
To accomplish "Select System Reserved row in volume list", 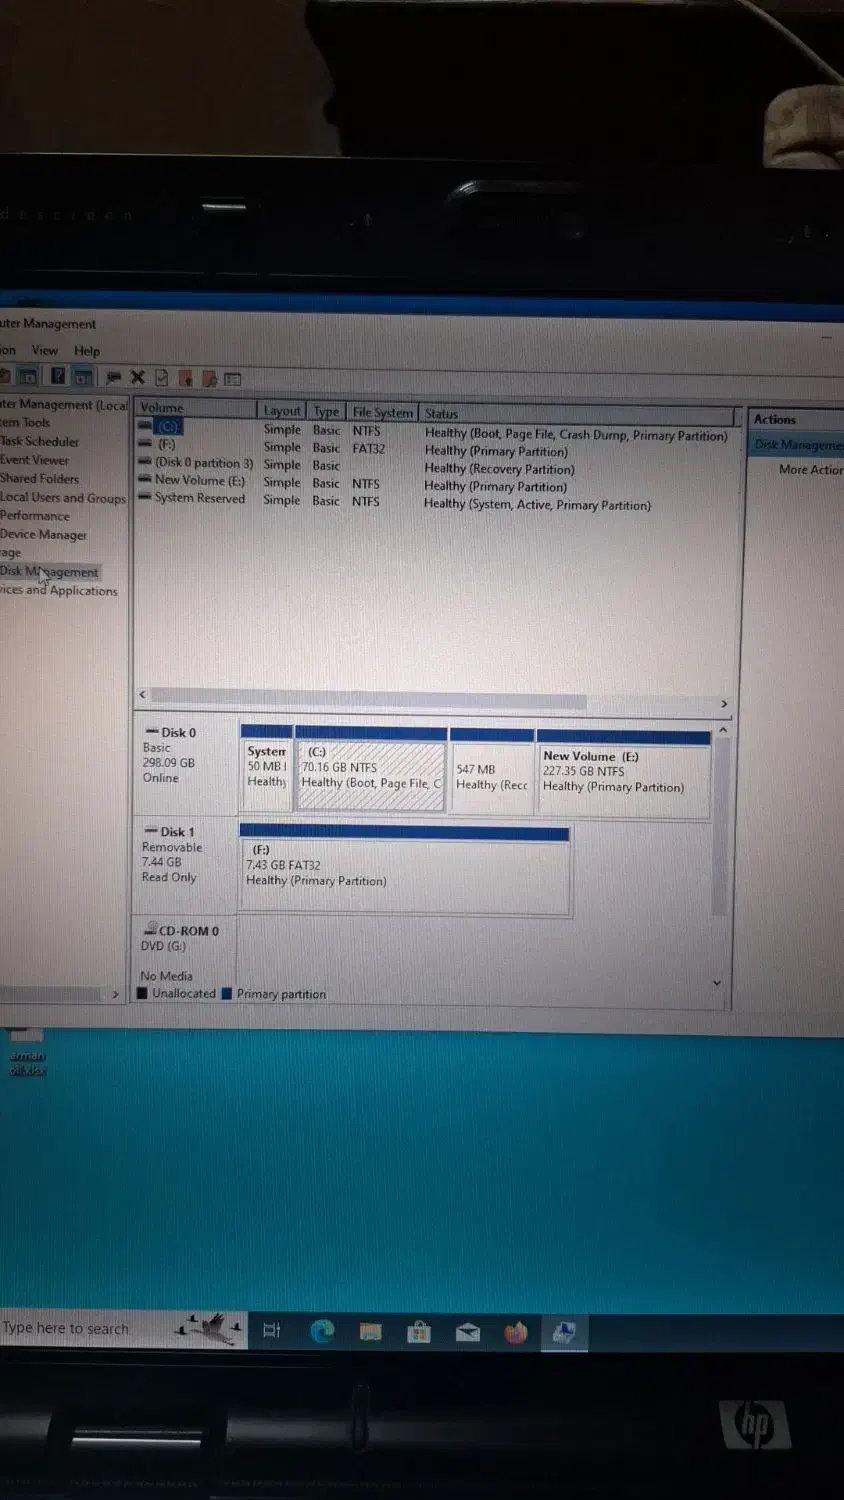I will [x=434, y=500].
